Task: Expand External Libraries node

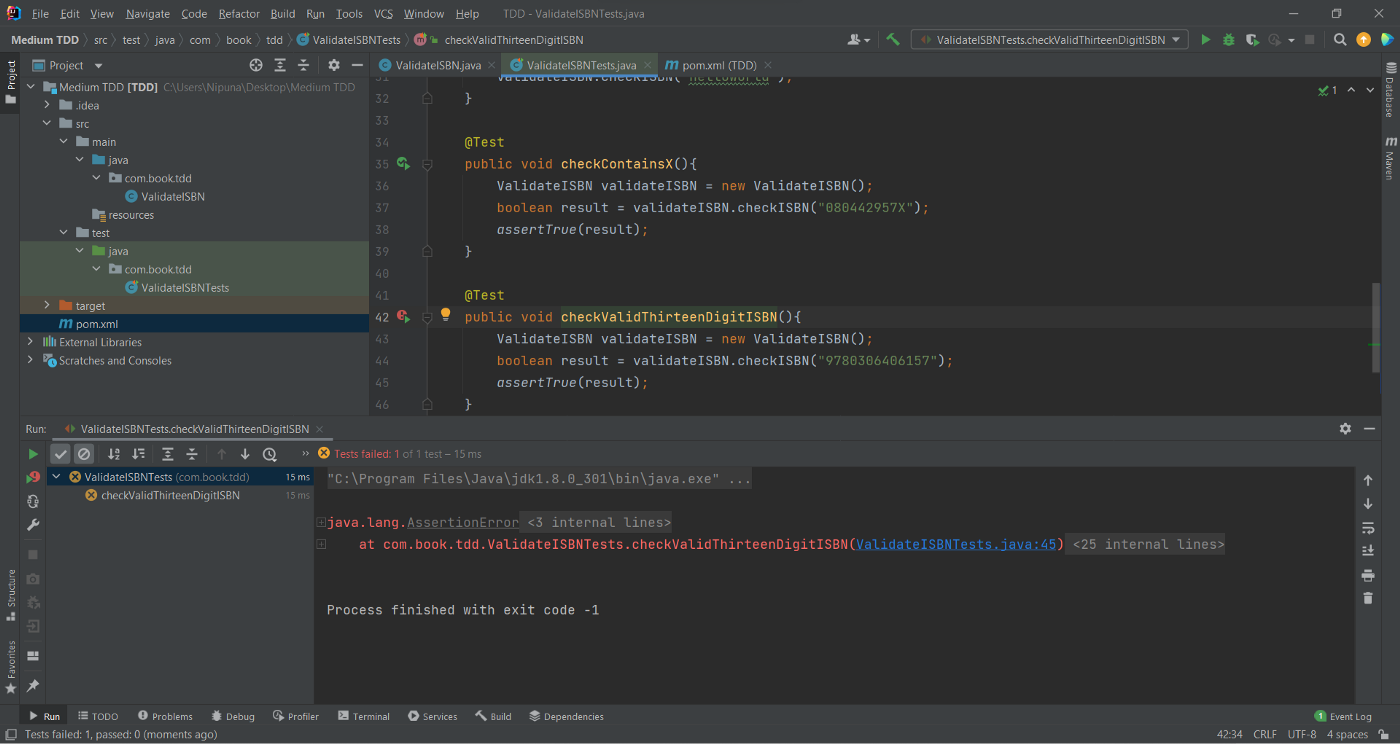Action: (30, 342)
